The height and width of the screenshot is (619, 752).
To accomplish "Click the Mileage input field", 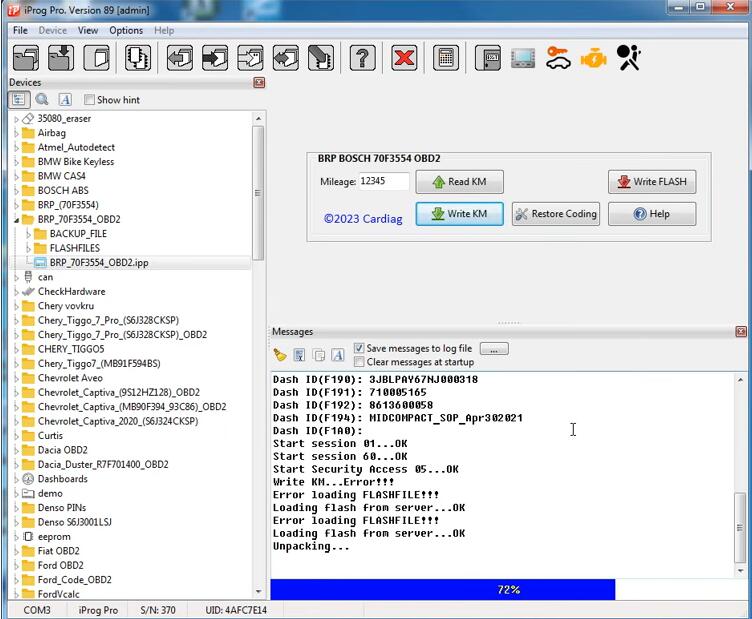I will 384,181.
